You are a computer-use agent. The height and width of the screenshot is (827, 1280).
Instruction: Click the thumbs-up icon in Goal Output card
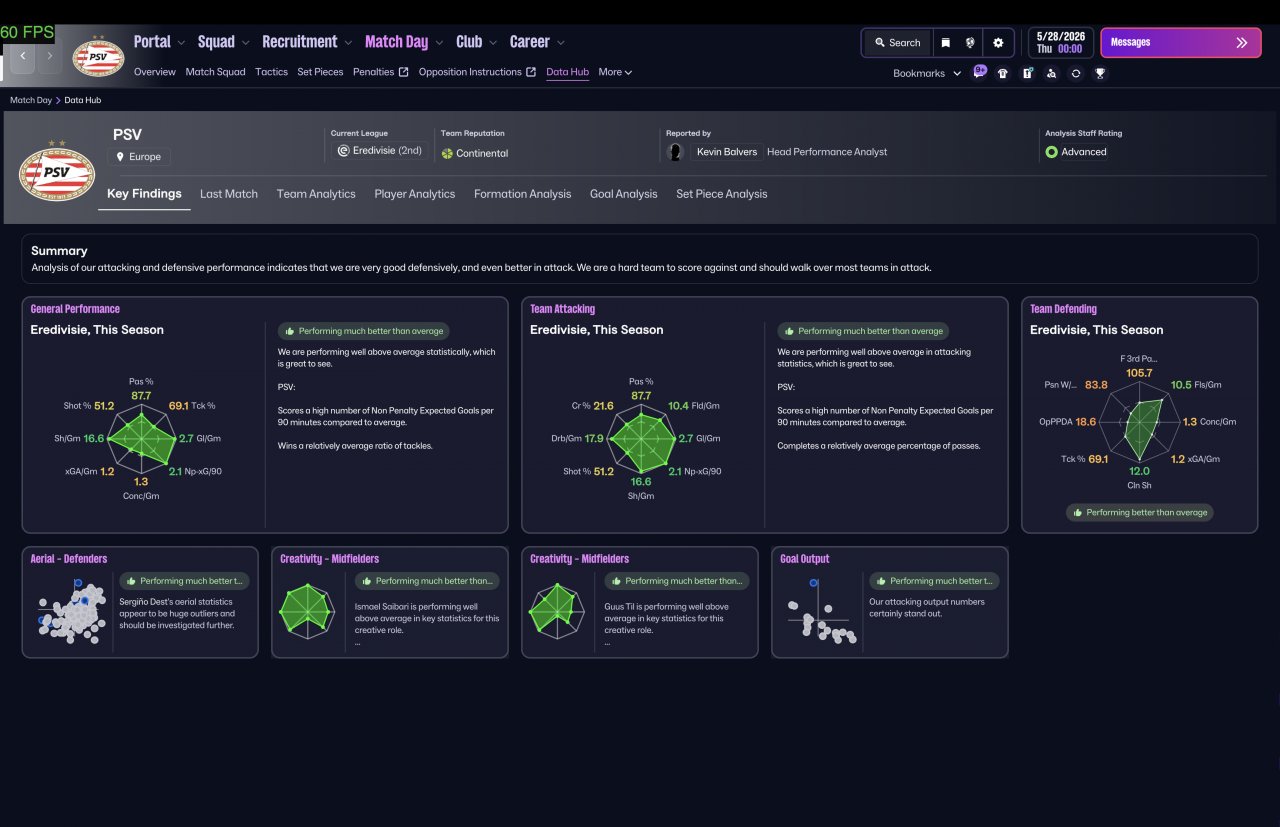(x=882, y=581)
